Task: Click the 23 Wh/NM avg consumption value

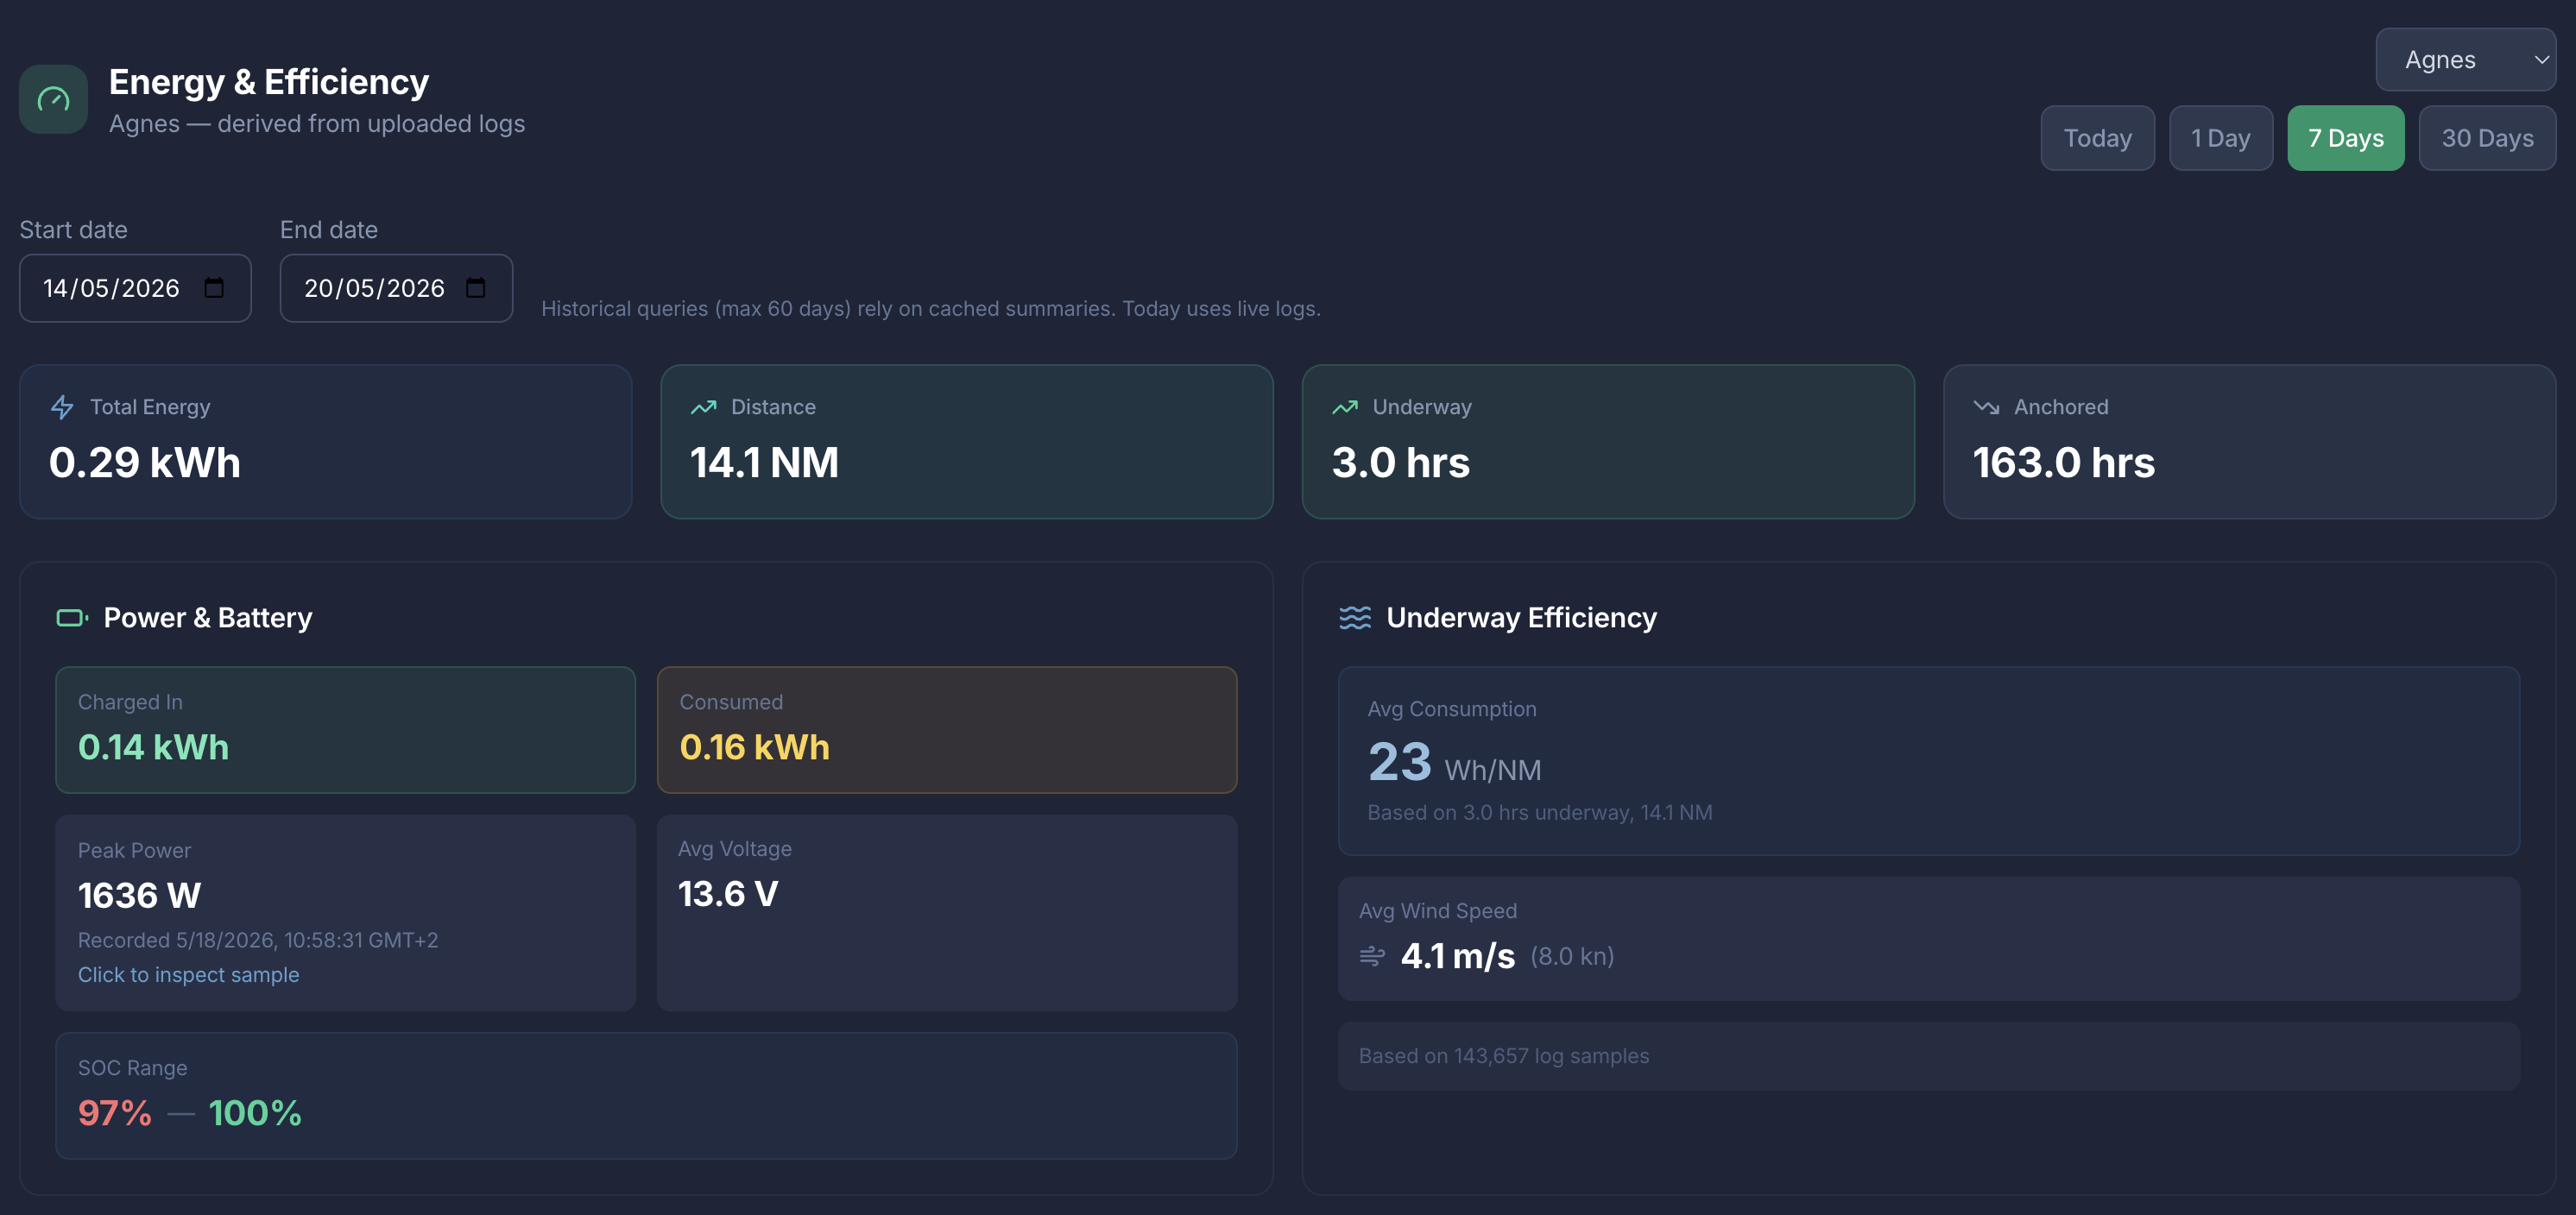Action: pyautogui.click(x=1454, y=762)
